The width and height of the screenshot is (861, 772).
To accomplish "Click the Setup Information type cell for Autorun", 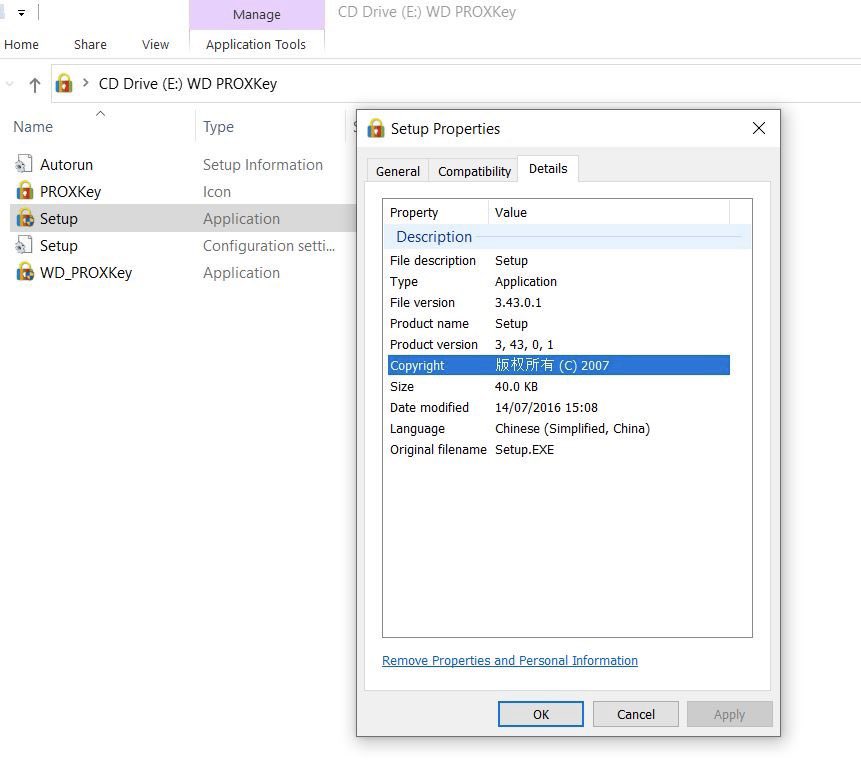I will coord(262,165).
